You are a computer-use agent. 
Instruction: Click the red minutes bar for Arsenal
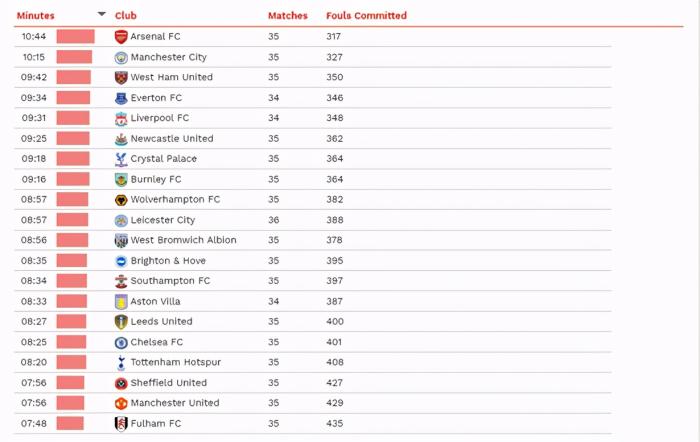click(75, 37)
